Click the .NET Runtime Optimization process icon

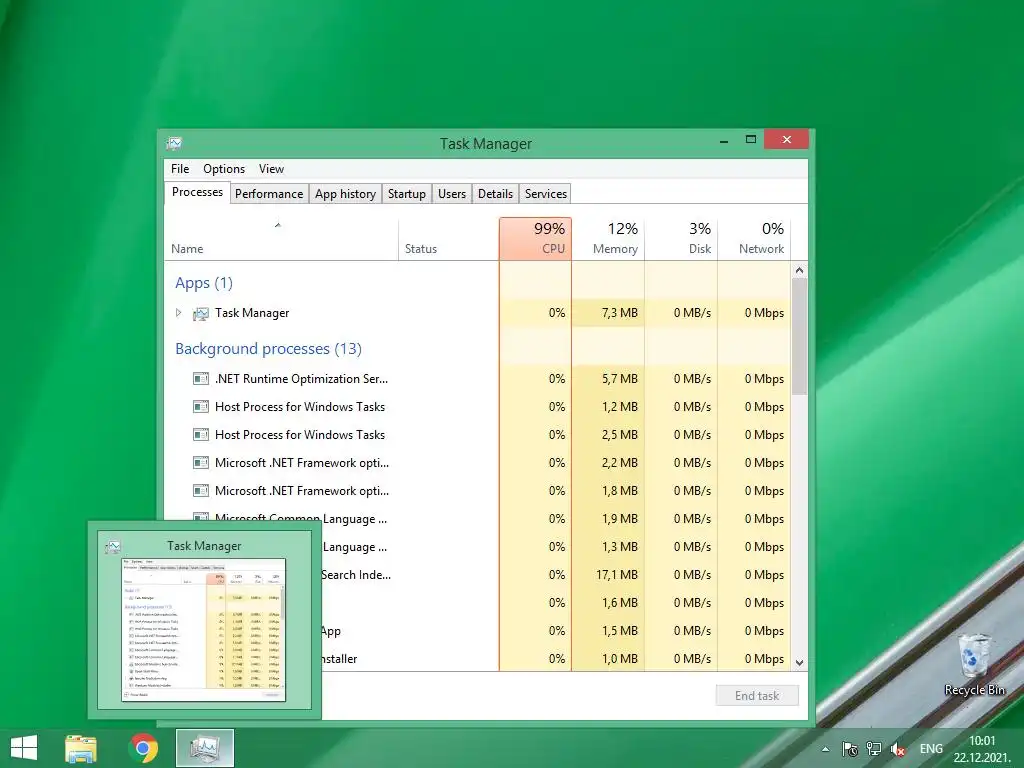pos(200,379)
